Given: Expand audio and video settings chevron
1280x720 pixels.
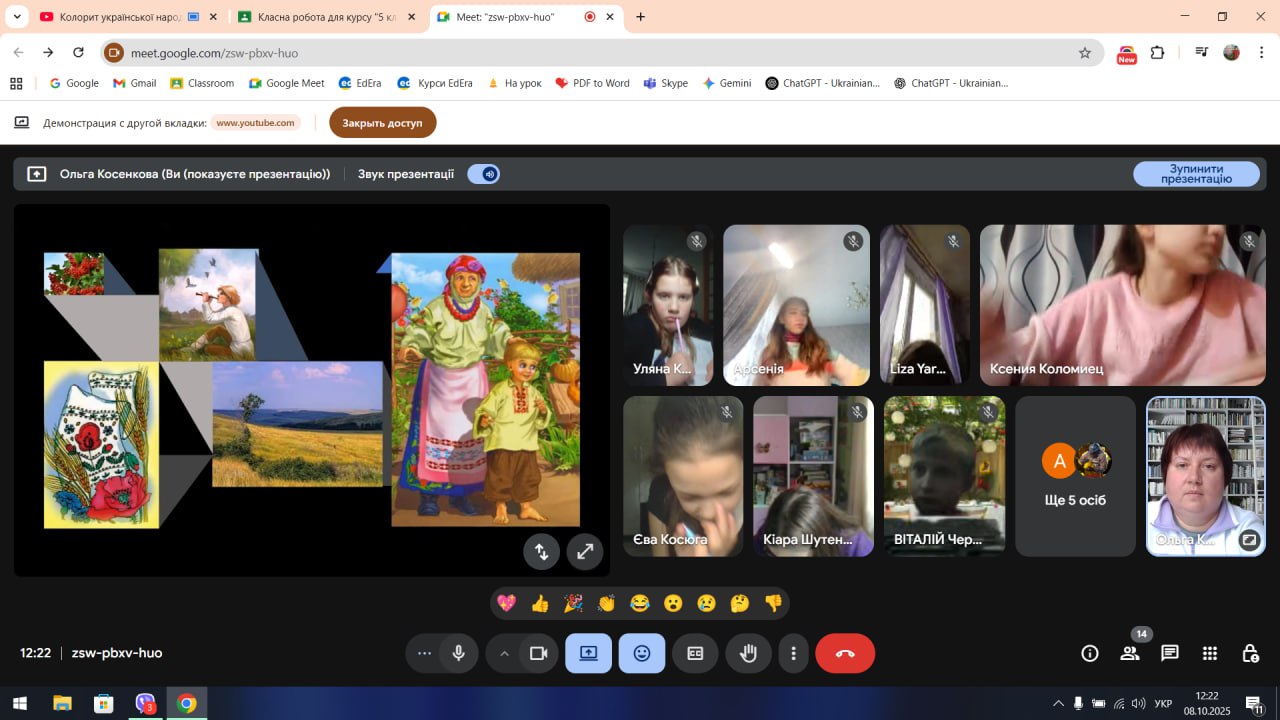Looking at the screenshot, I should tap(504, 654).
